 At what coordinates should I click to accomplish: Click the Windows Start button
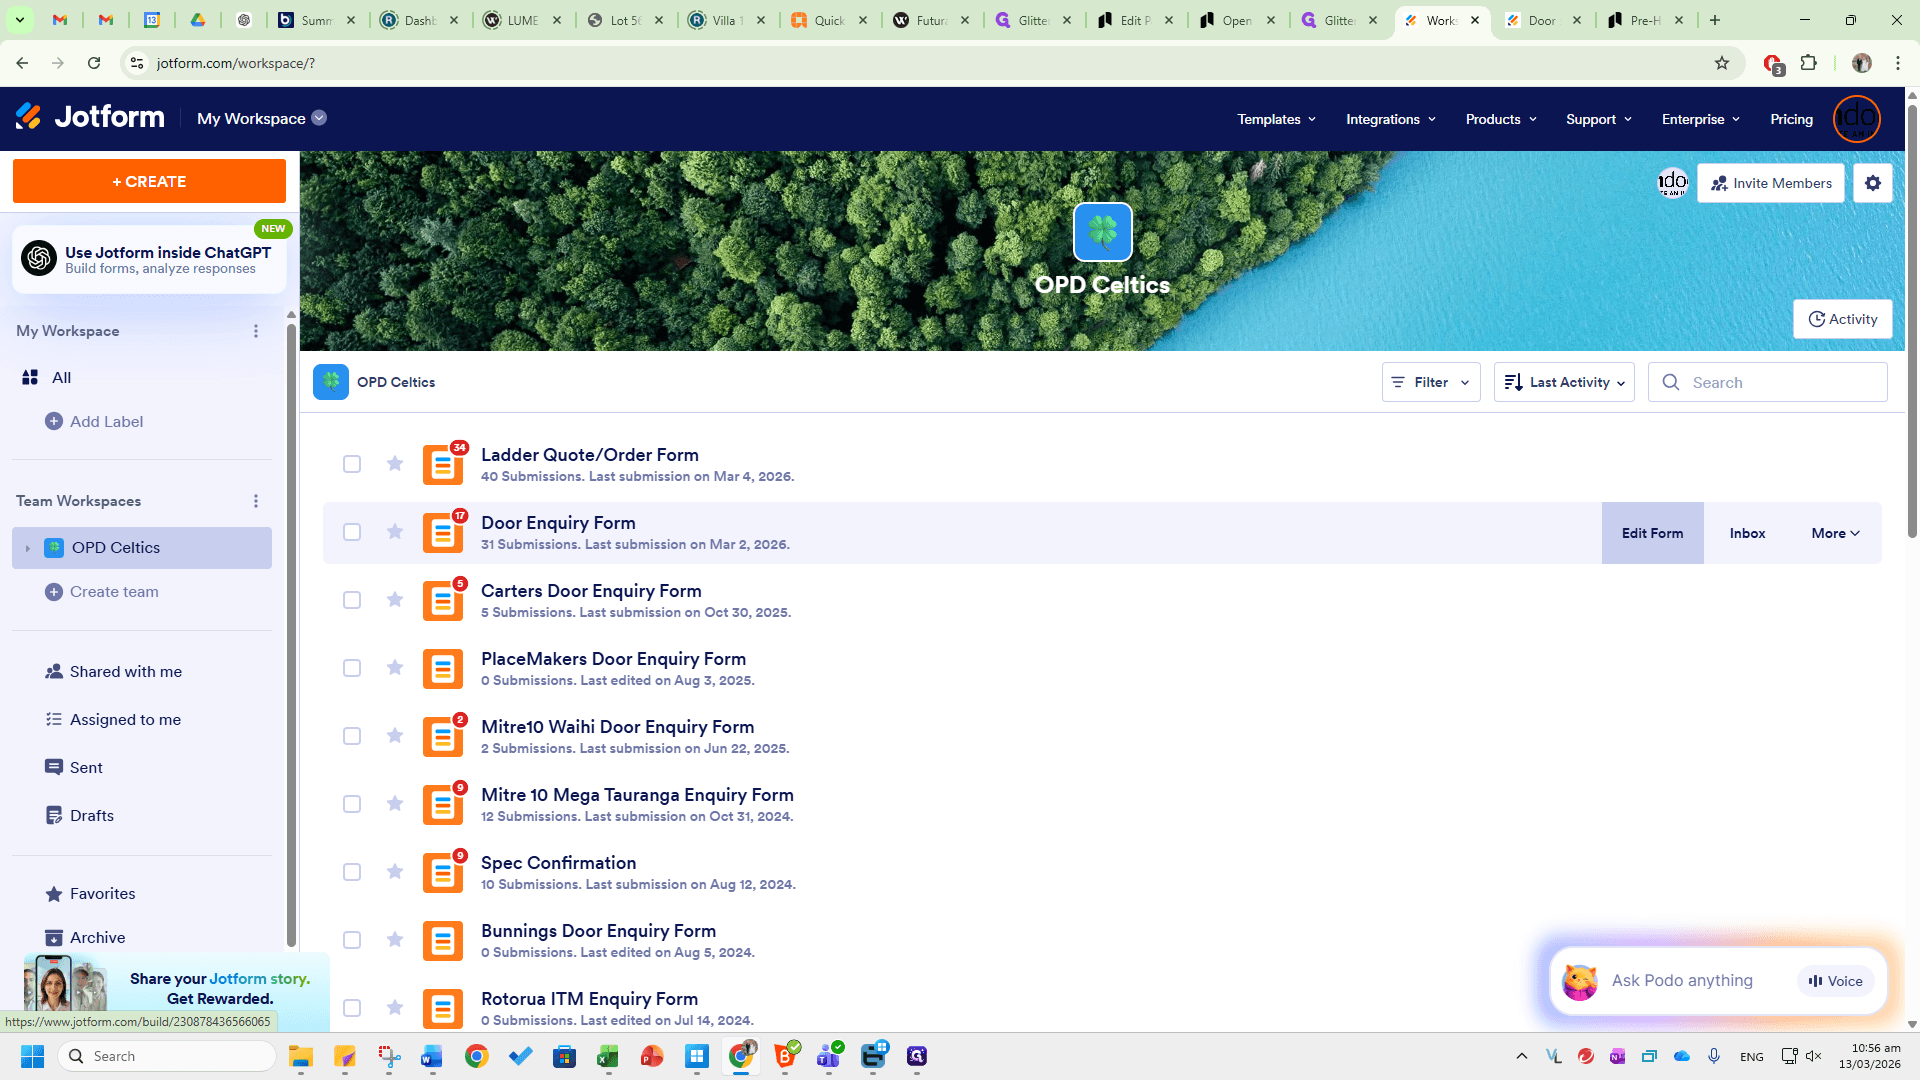tap(32, 1056)
